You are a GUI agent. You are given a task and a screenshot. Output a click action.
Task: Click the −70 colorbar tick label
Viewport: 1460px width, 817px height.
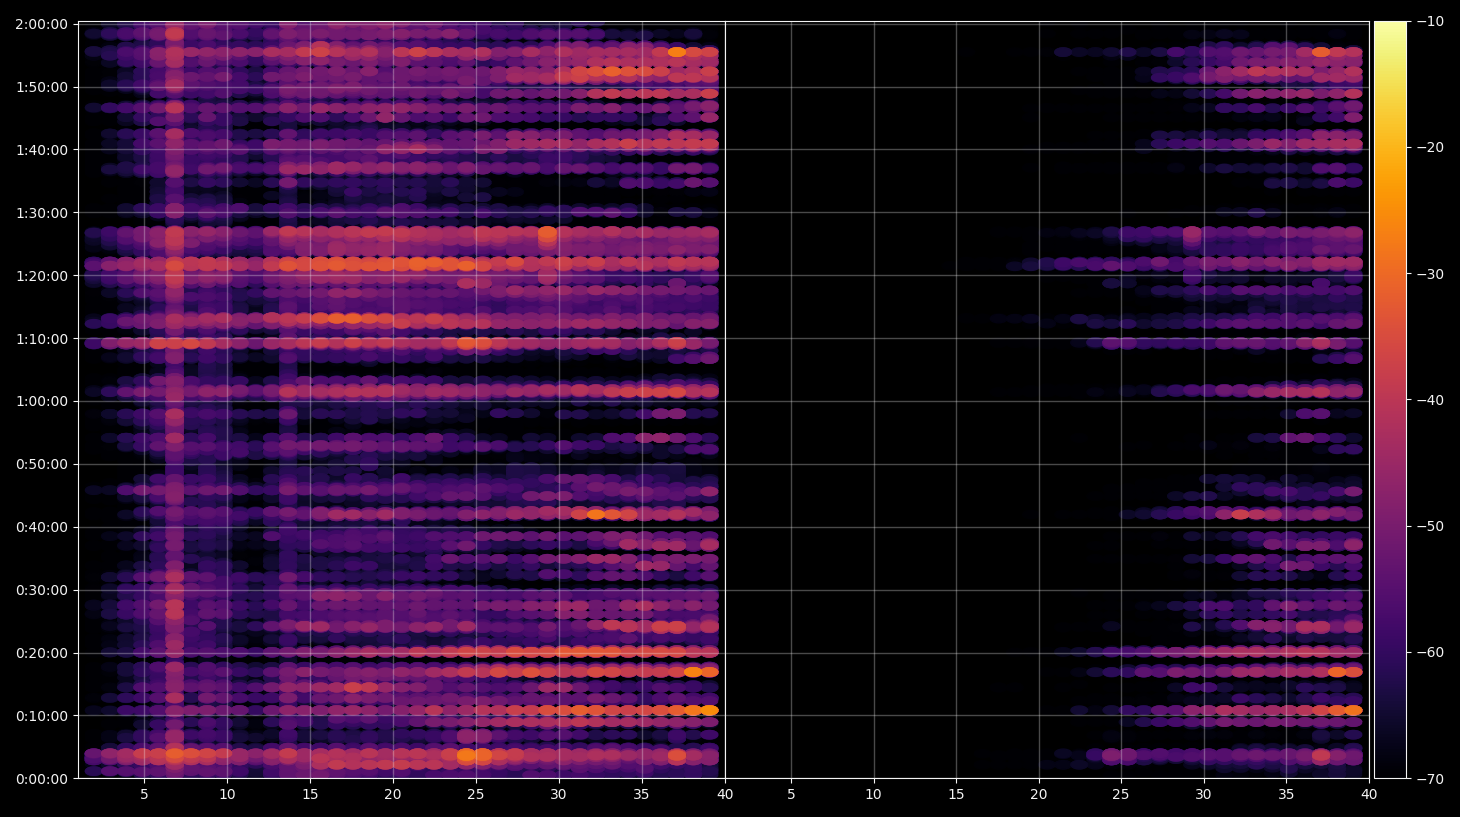pos(1430,778)
